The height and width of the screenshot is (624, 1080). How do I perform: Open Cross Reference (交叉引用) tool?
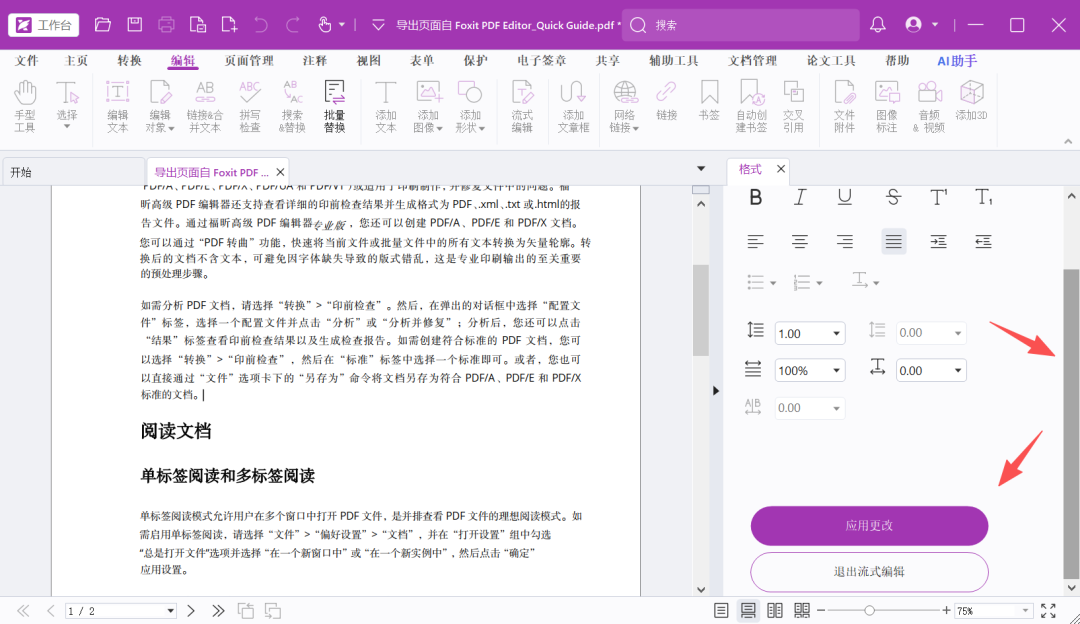pos(793,107)
